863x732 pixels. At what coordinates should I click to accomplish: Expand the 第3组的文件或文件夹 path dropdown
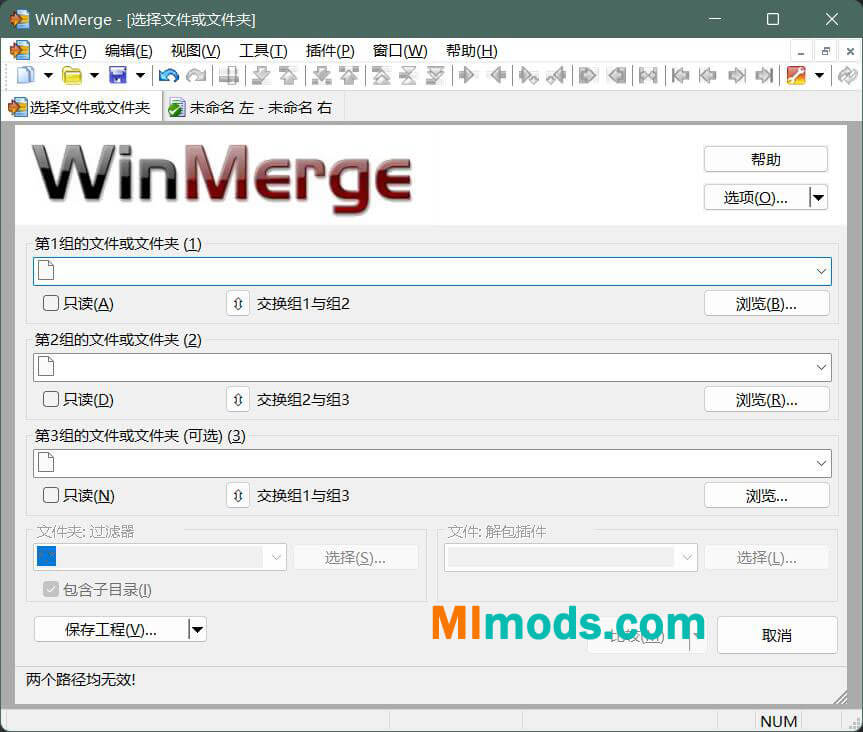821,463
